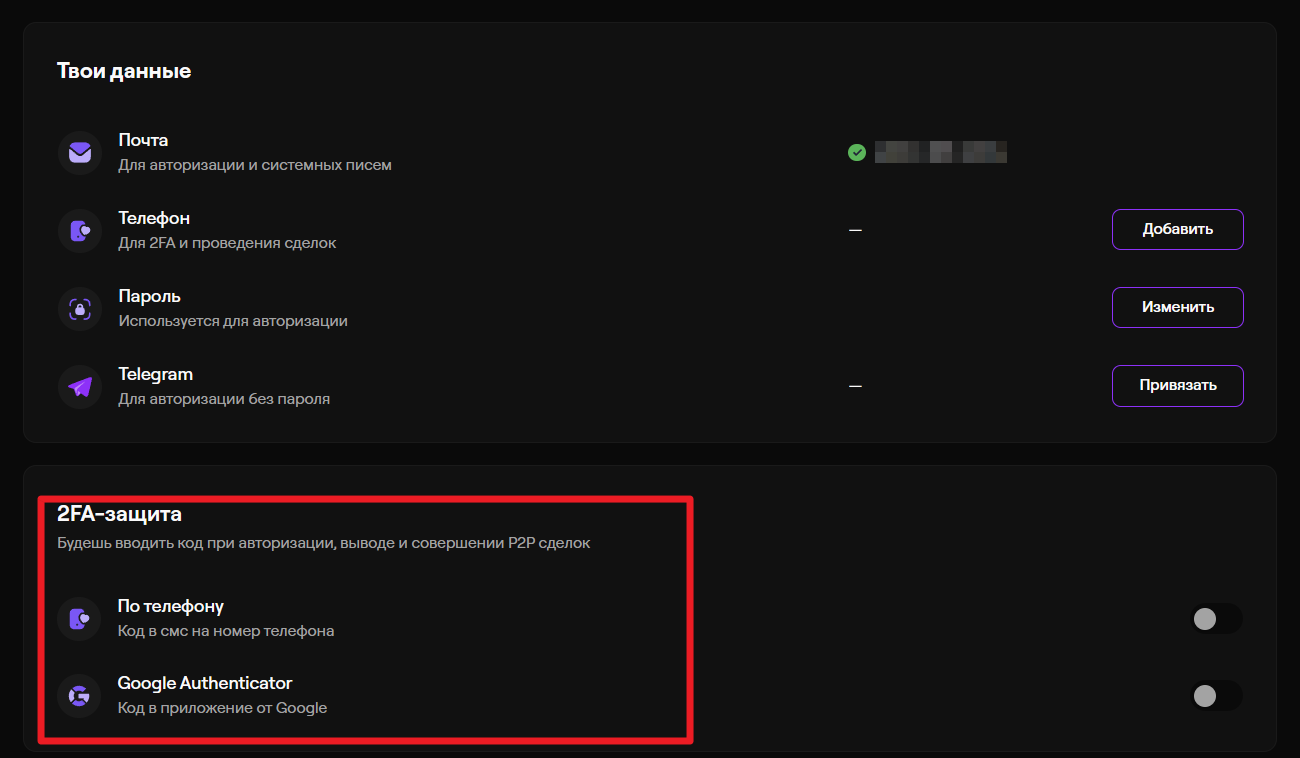The image size is (1300, 758).
Task: Click the Твои данные heading
Action: coord(124,71)
